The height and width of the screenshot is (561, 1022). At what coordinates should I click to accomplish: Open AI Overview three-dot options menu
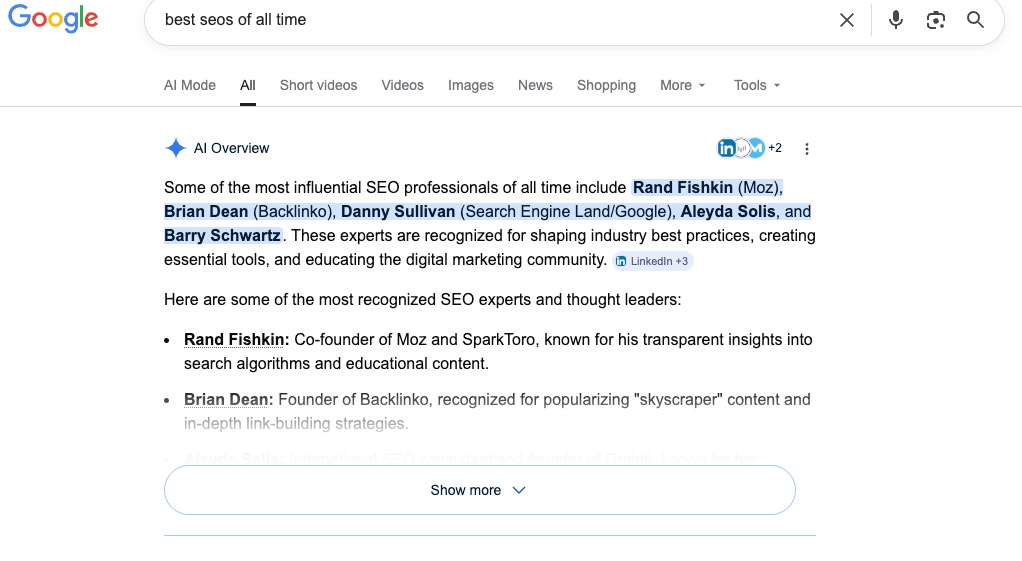click(x=807, y=149)
